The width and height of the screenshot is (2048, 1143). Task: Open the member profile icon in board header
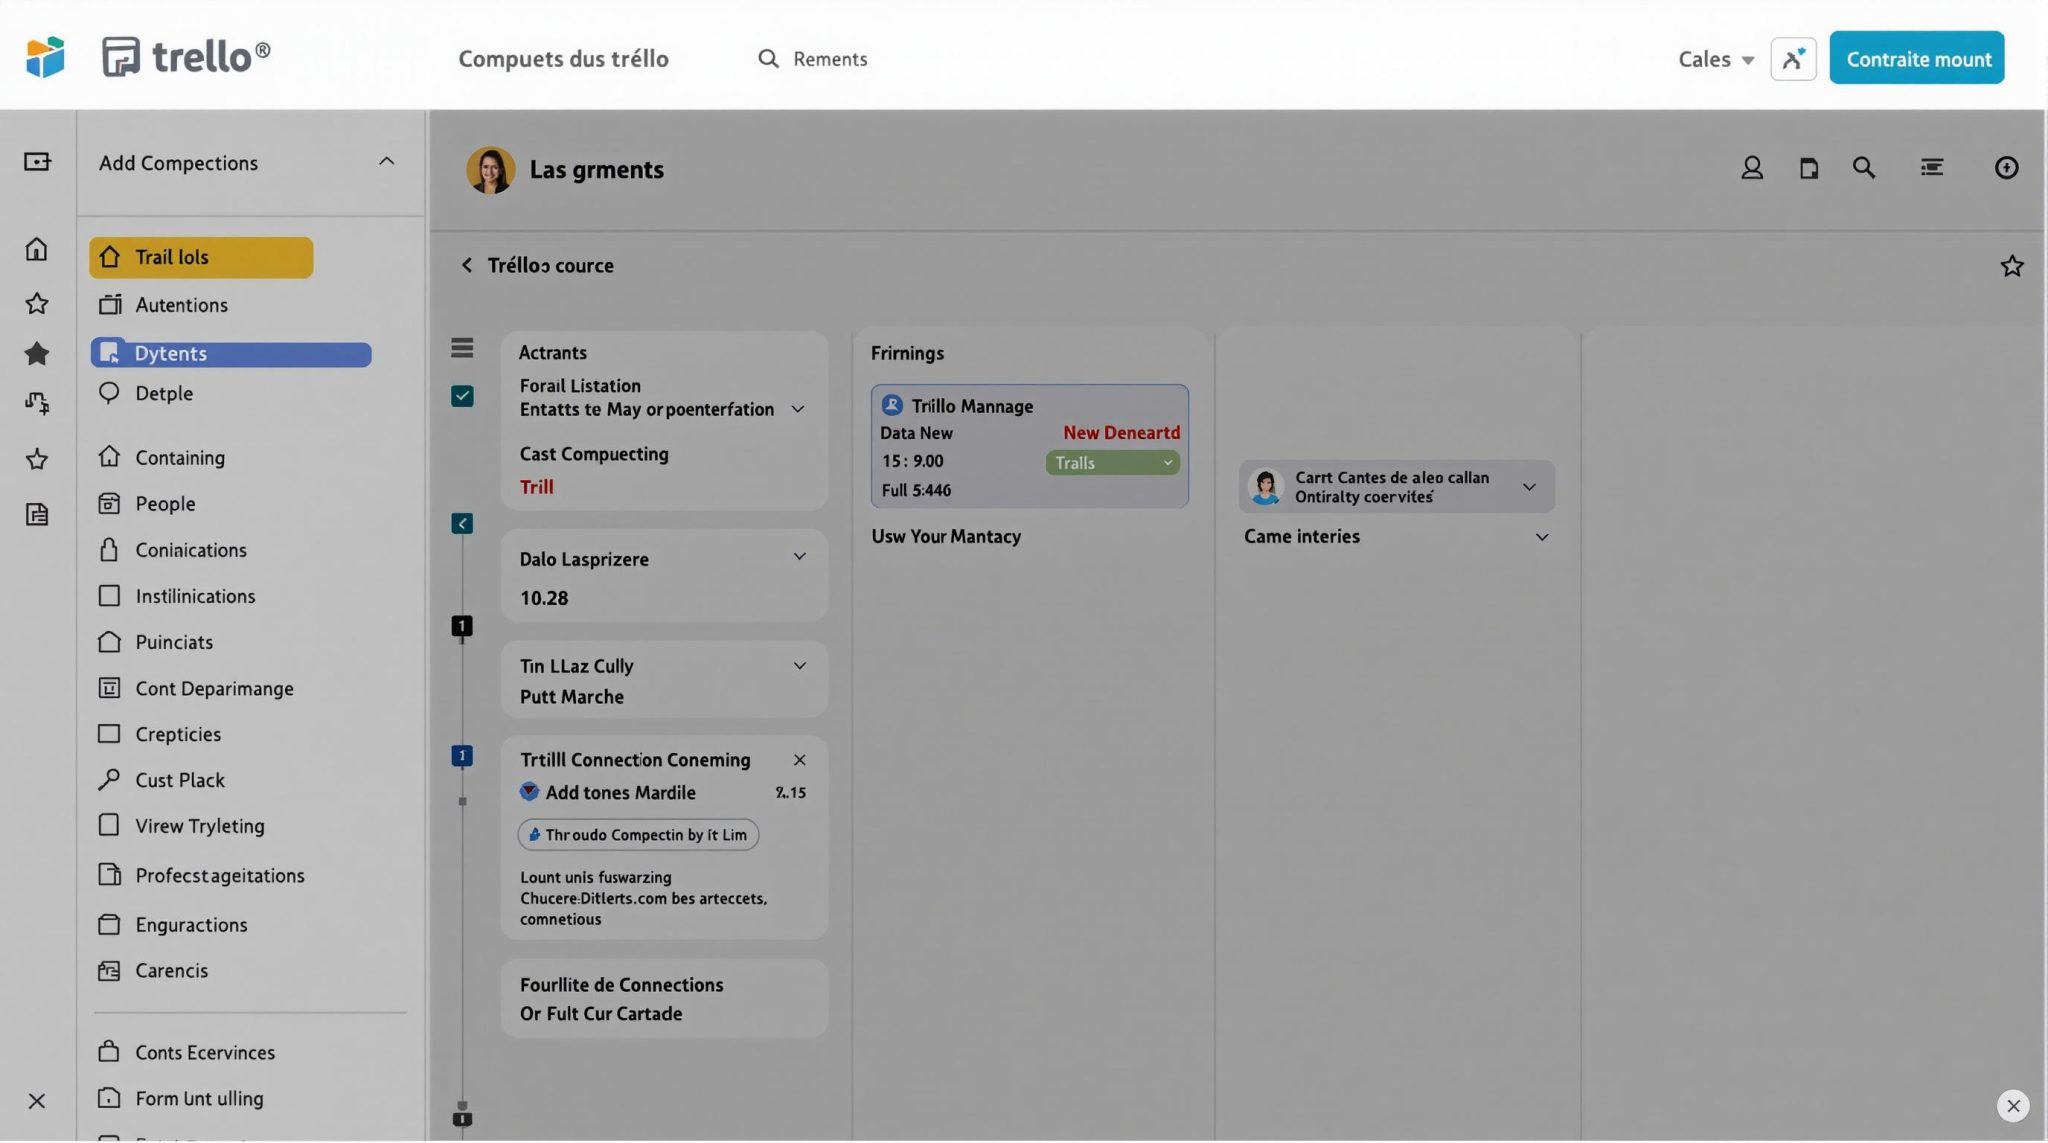click(1751, 168)
